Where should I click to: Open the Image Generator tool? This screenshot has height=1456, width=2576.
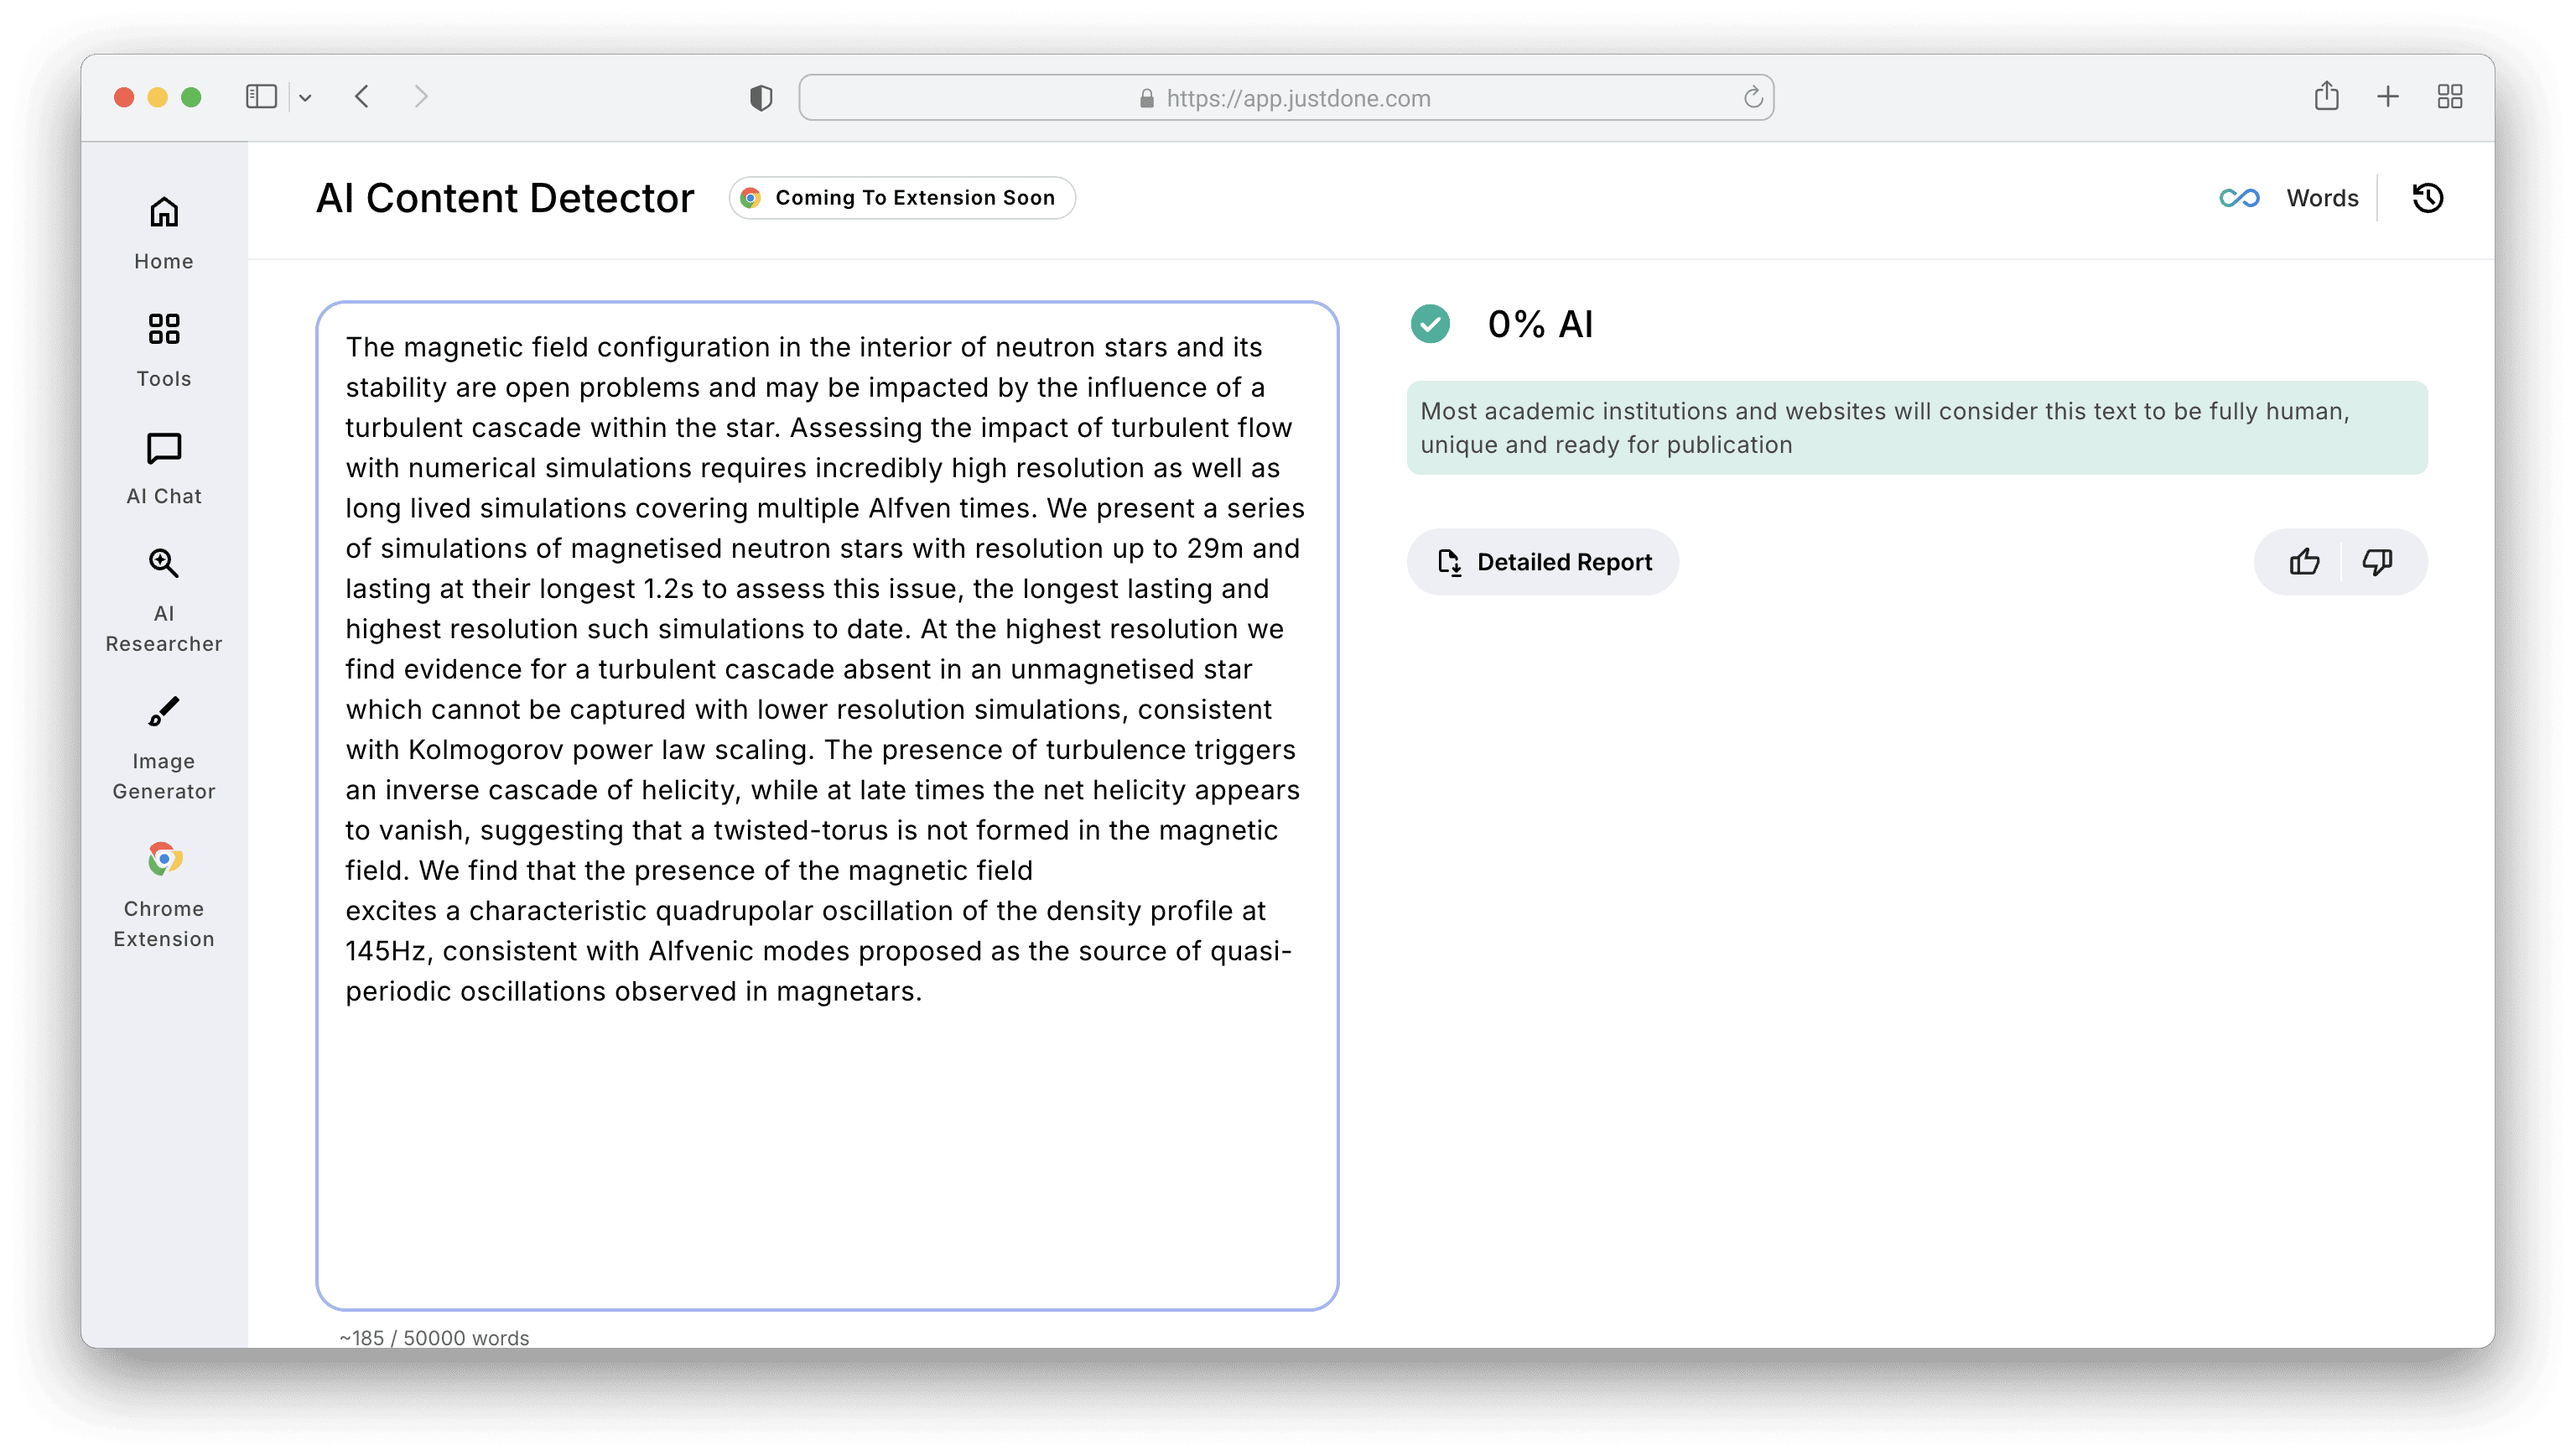164,748
